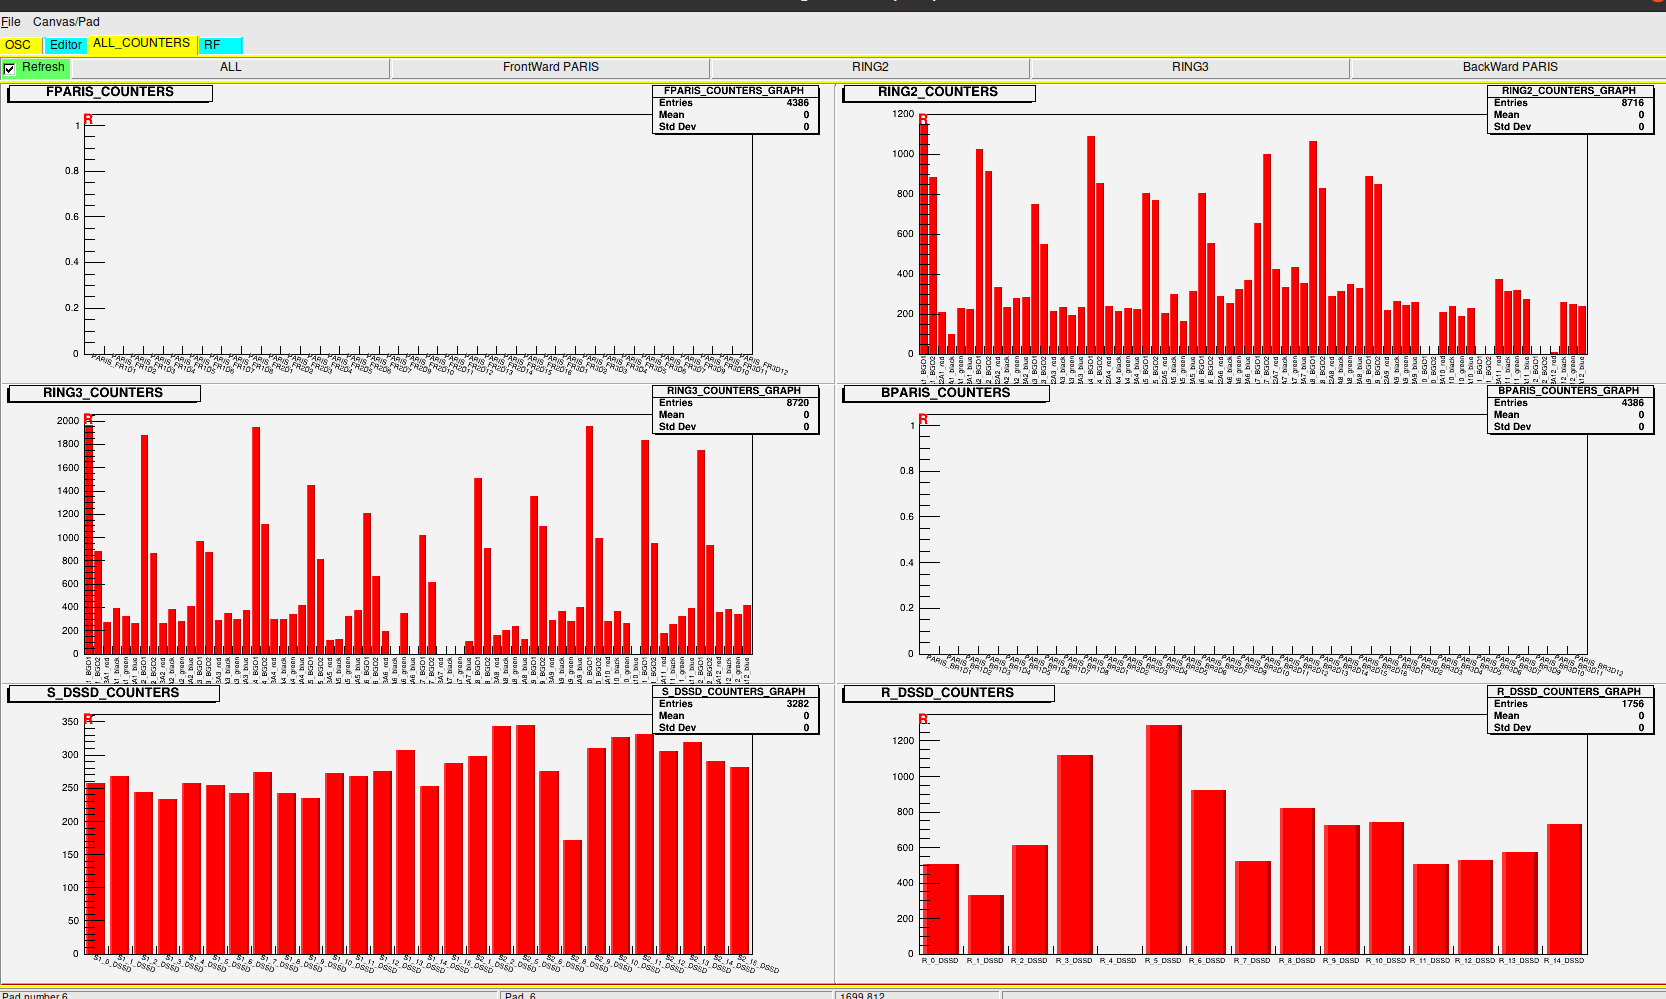This screenshot has height=999, width=1666.
Task: Click the RING3_COUNTERS histogram title
Action: coord(103,393)
